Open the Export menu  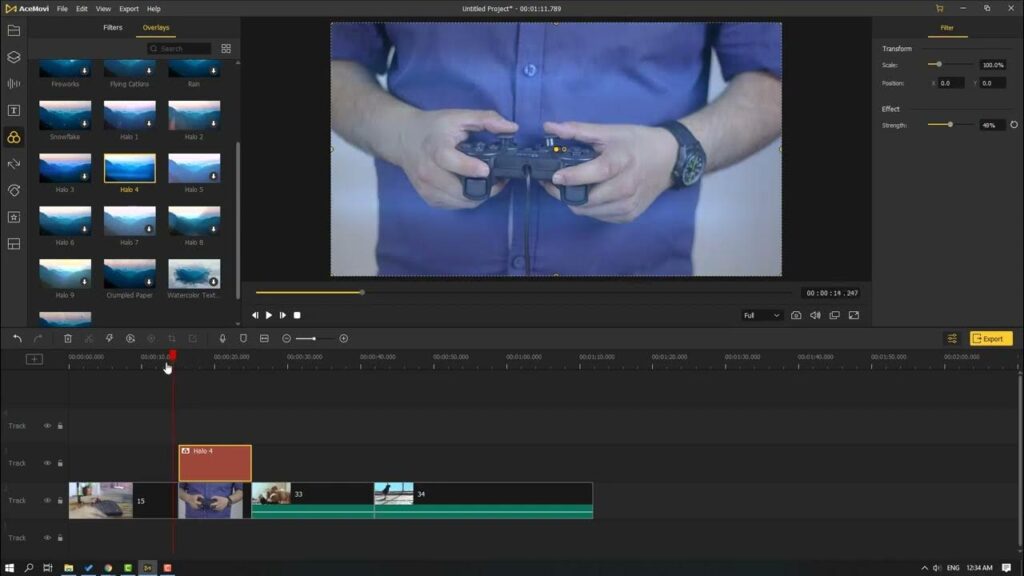pos(129,9)
